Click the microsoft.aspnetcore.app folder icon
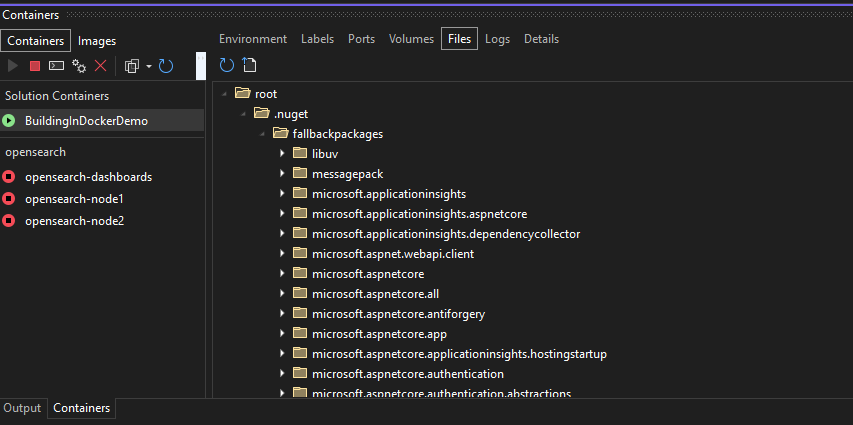Image resolution: width=853 pixels, height=425 pixels. [x=300, y=333]
